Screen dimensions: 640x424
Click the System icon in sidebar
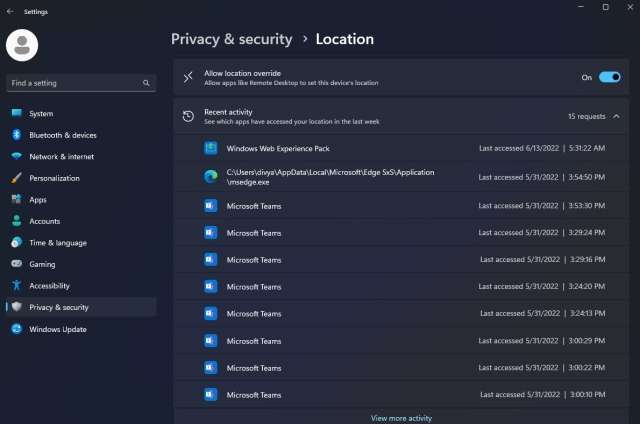pos(16,113)
